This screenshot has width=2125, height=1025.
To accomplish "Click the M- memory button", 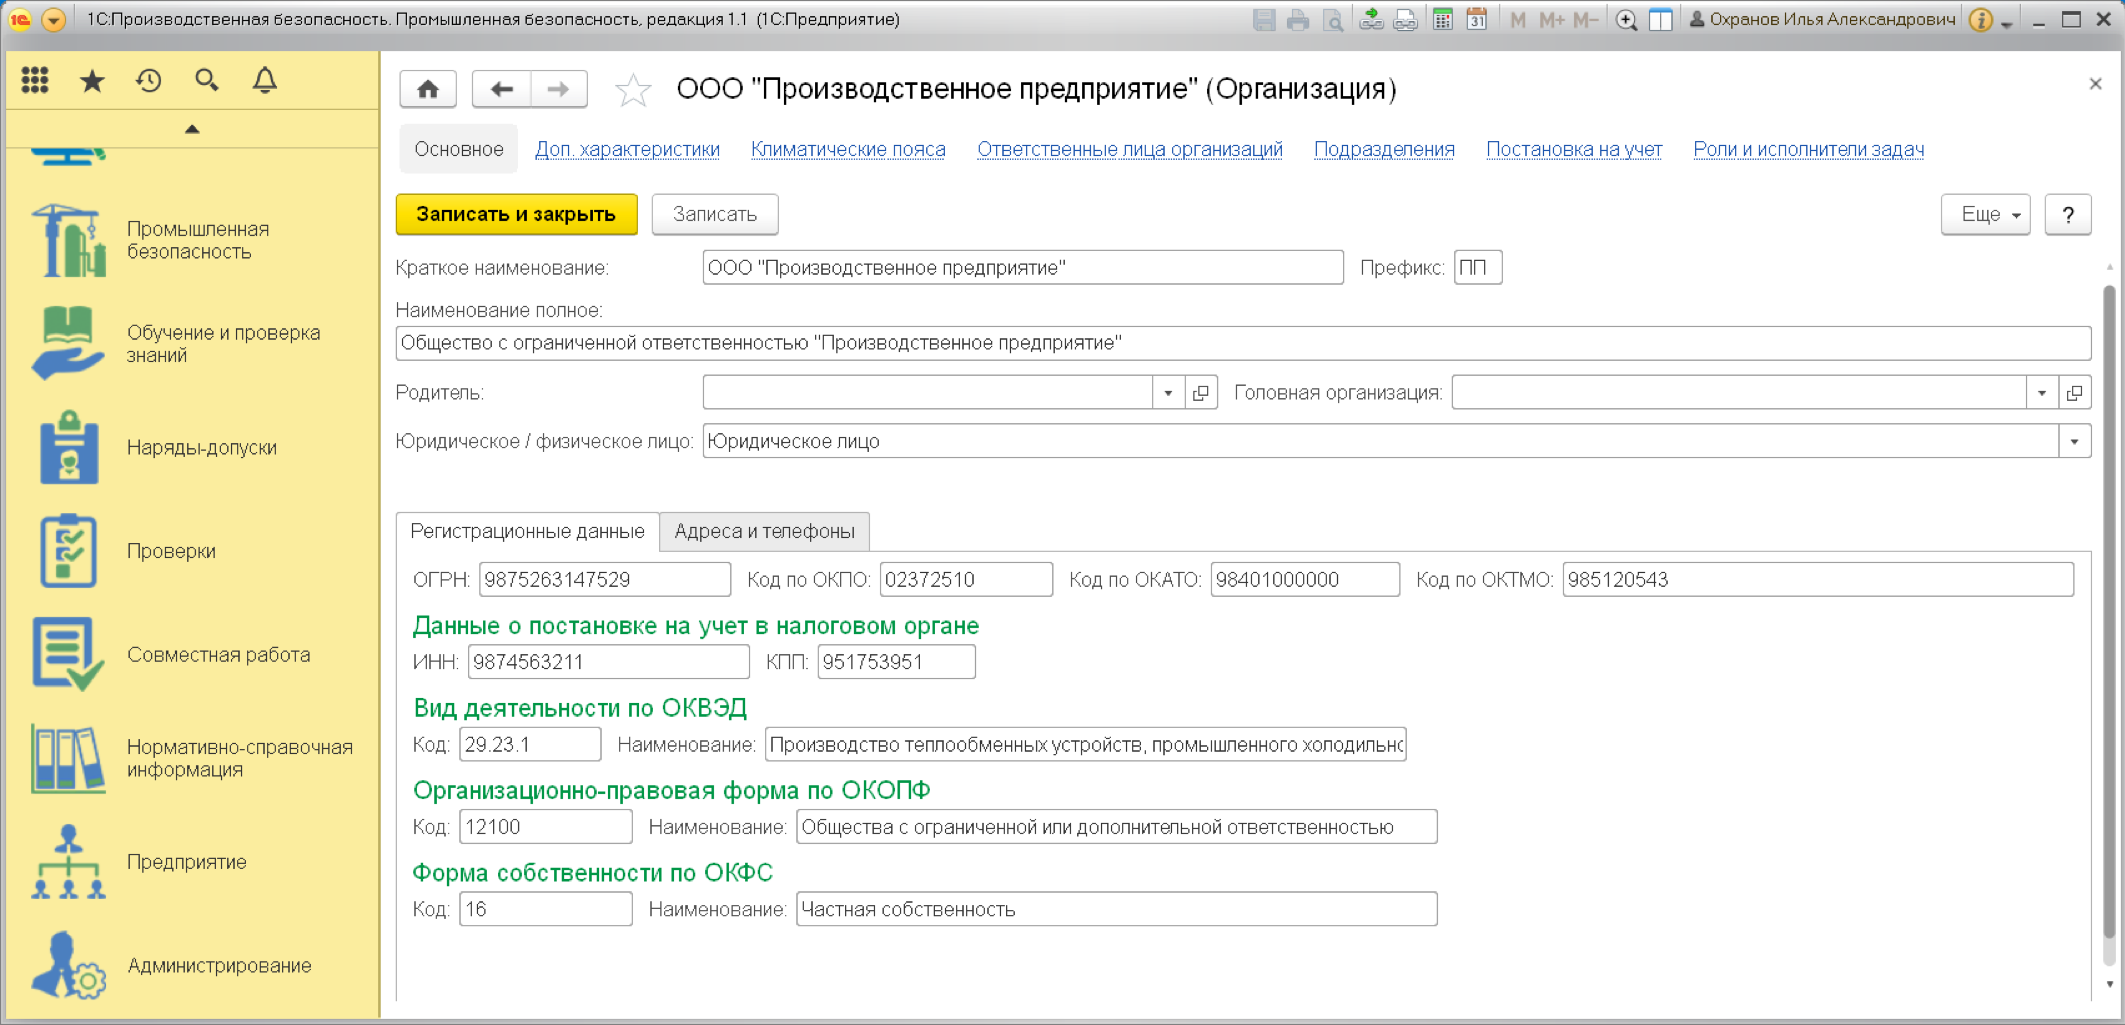I will [1585, 19].
